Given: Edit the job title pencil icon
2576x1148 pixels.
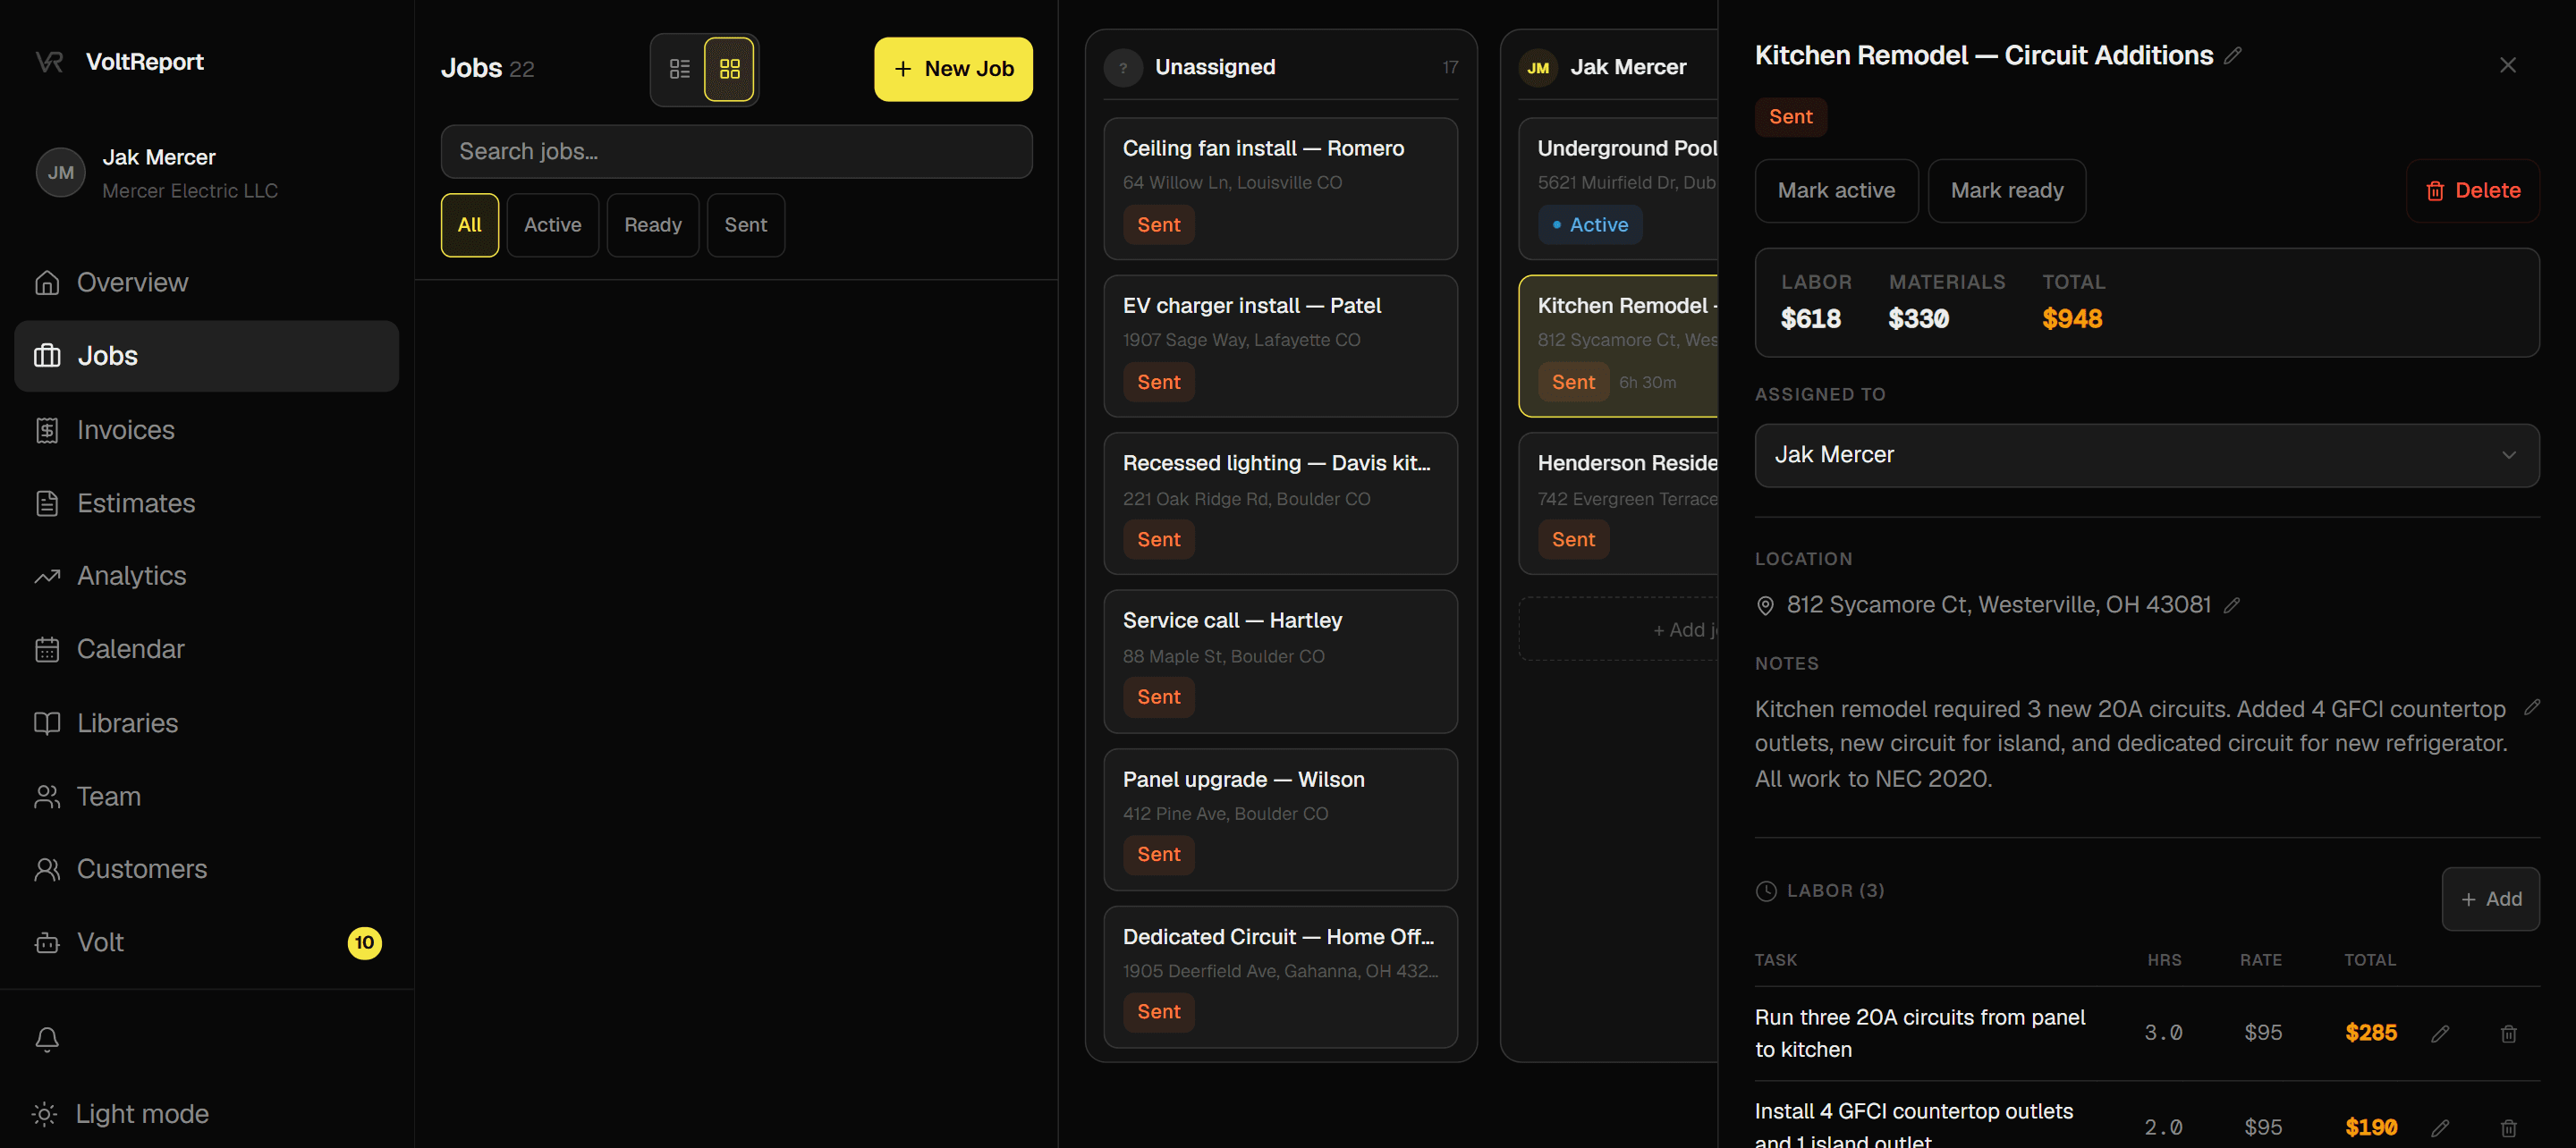Looking at the screenshot, I should 2233,56.
